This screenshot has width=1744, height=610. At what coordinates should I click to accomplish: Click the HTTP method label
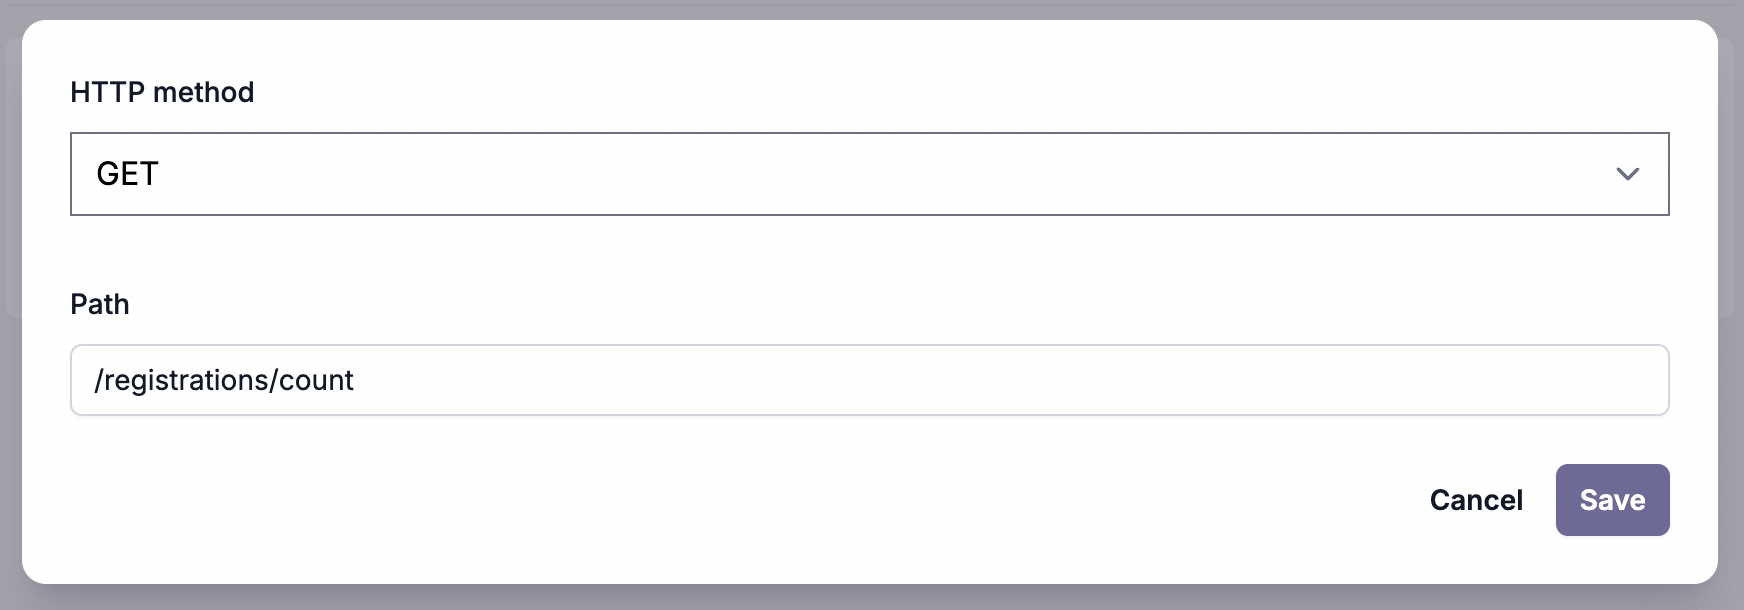coord(161,91)
